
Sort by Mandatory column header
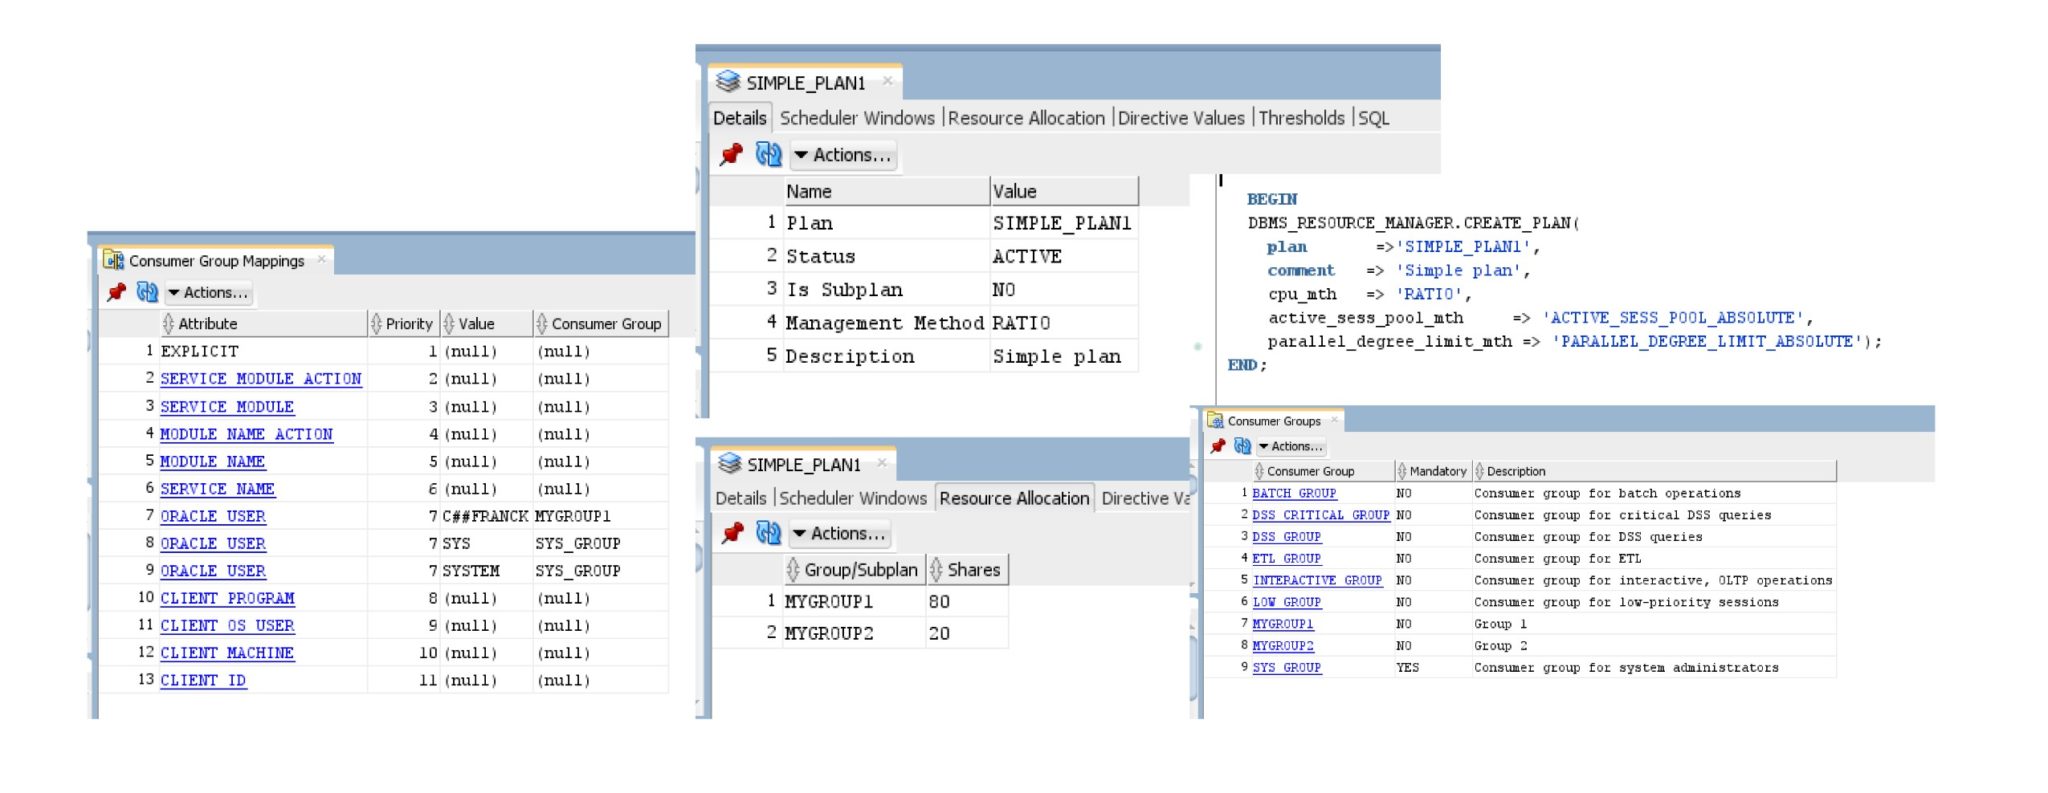tap(1433, 471)
